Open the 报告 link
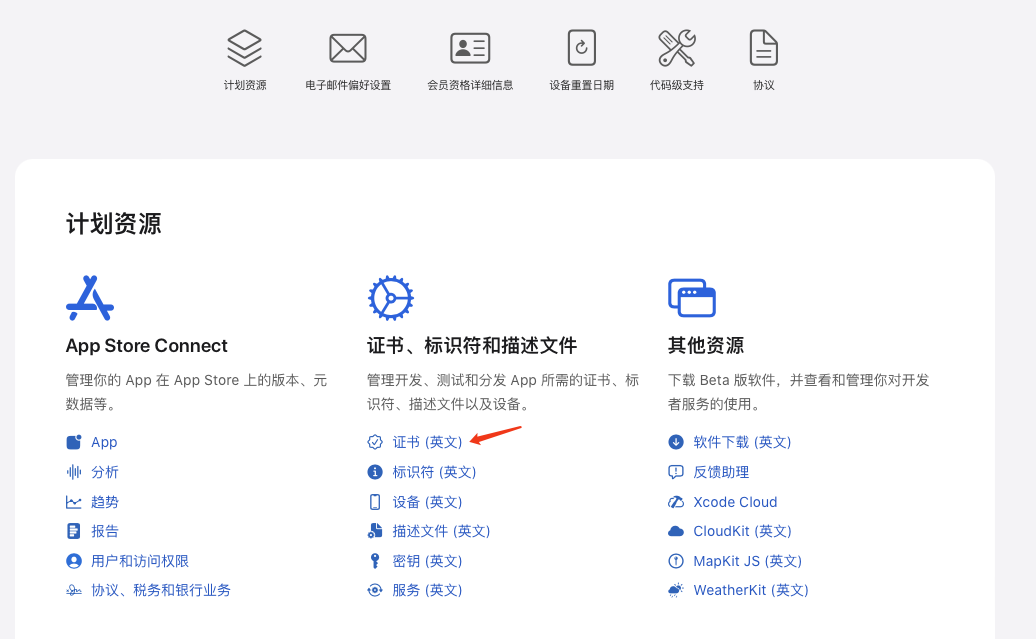Viewport: 1036px width, 639px height. pos(104,531)
